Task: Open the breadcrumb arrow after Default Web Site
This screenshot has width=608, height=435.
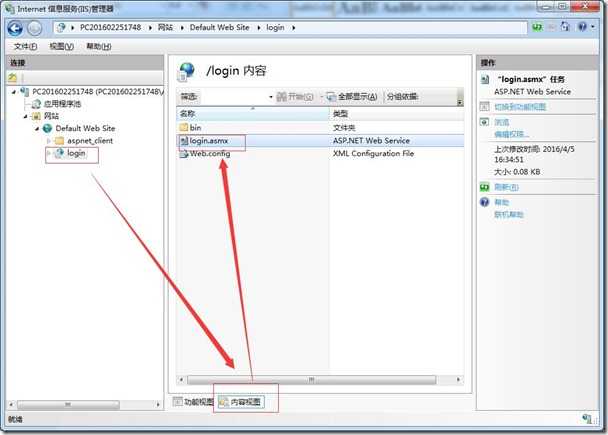Action: (259, 28)
